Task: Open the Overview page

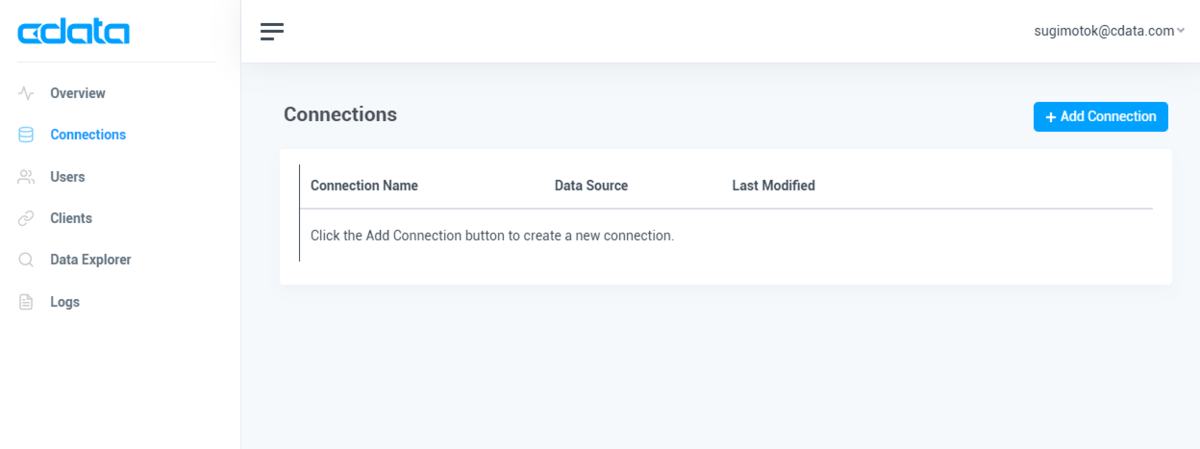Action: tap(78, 93)
